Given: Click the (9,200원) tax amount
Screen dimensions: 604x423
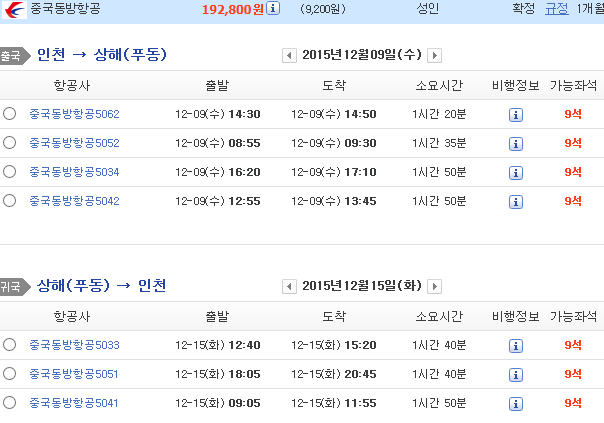Looking at the screenshot, I should point(323,9).
